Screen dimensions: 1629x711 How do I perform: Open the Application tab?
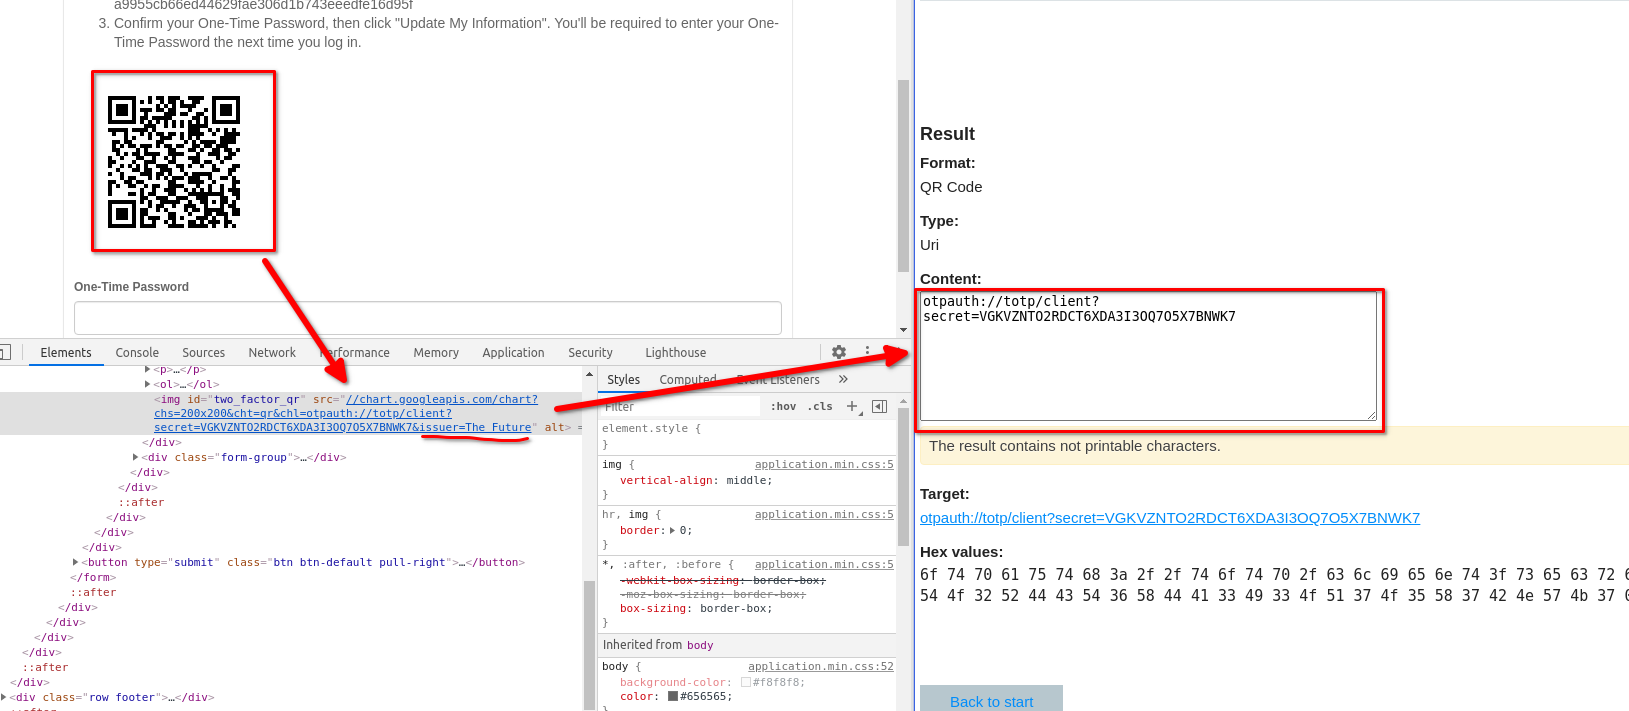(x=513, y=353)
